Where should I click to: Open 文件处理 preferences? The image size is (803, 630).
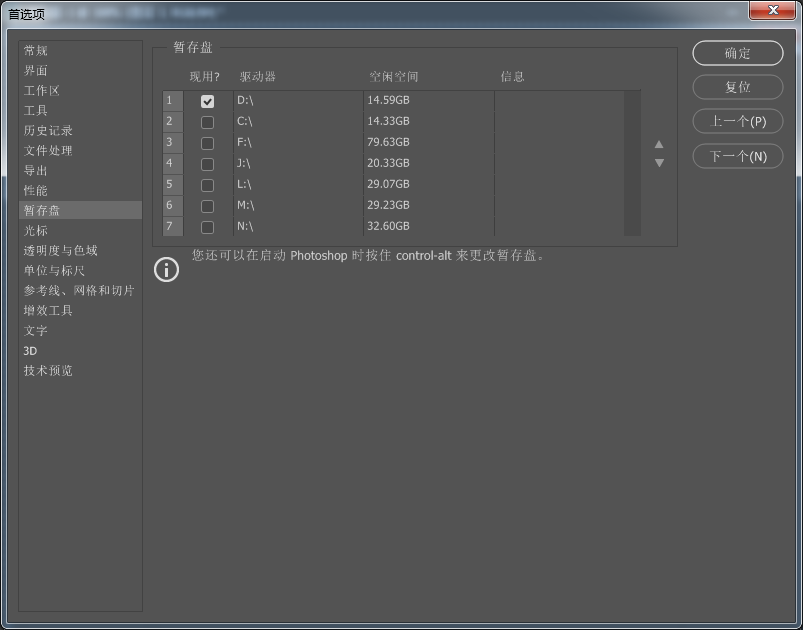tap(80, 151)
